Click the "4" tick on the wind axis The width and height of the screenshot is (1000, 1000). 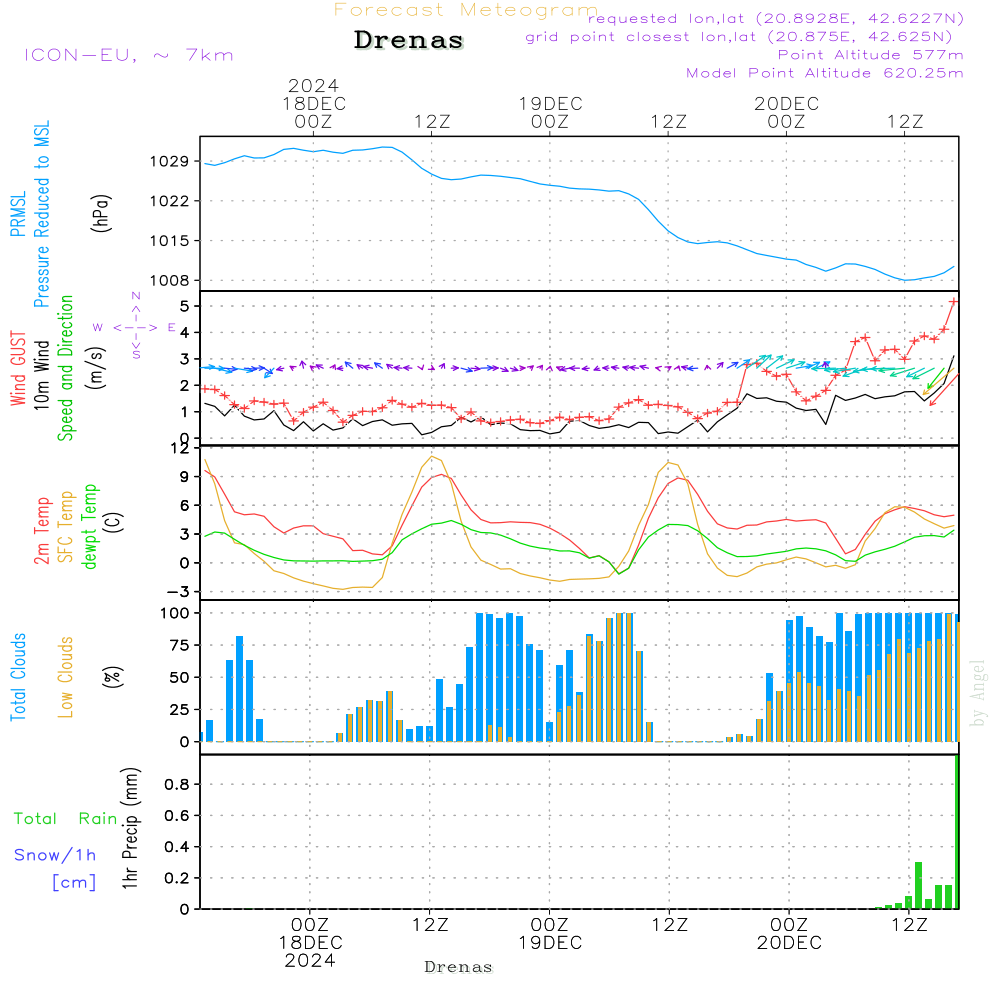(184, 332)
